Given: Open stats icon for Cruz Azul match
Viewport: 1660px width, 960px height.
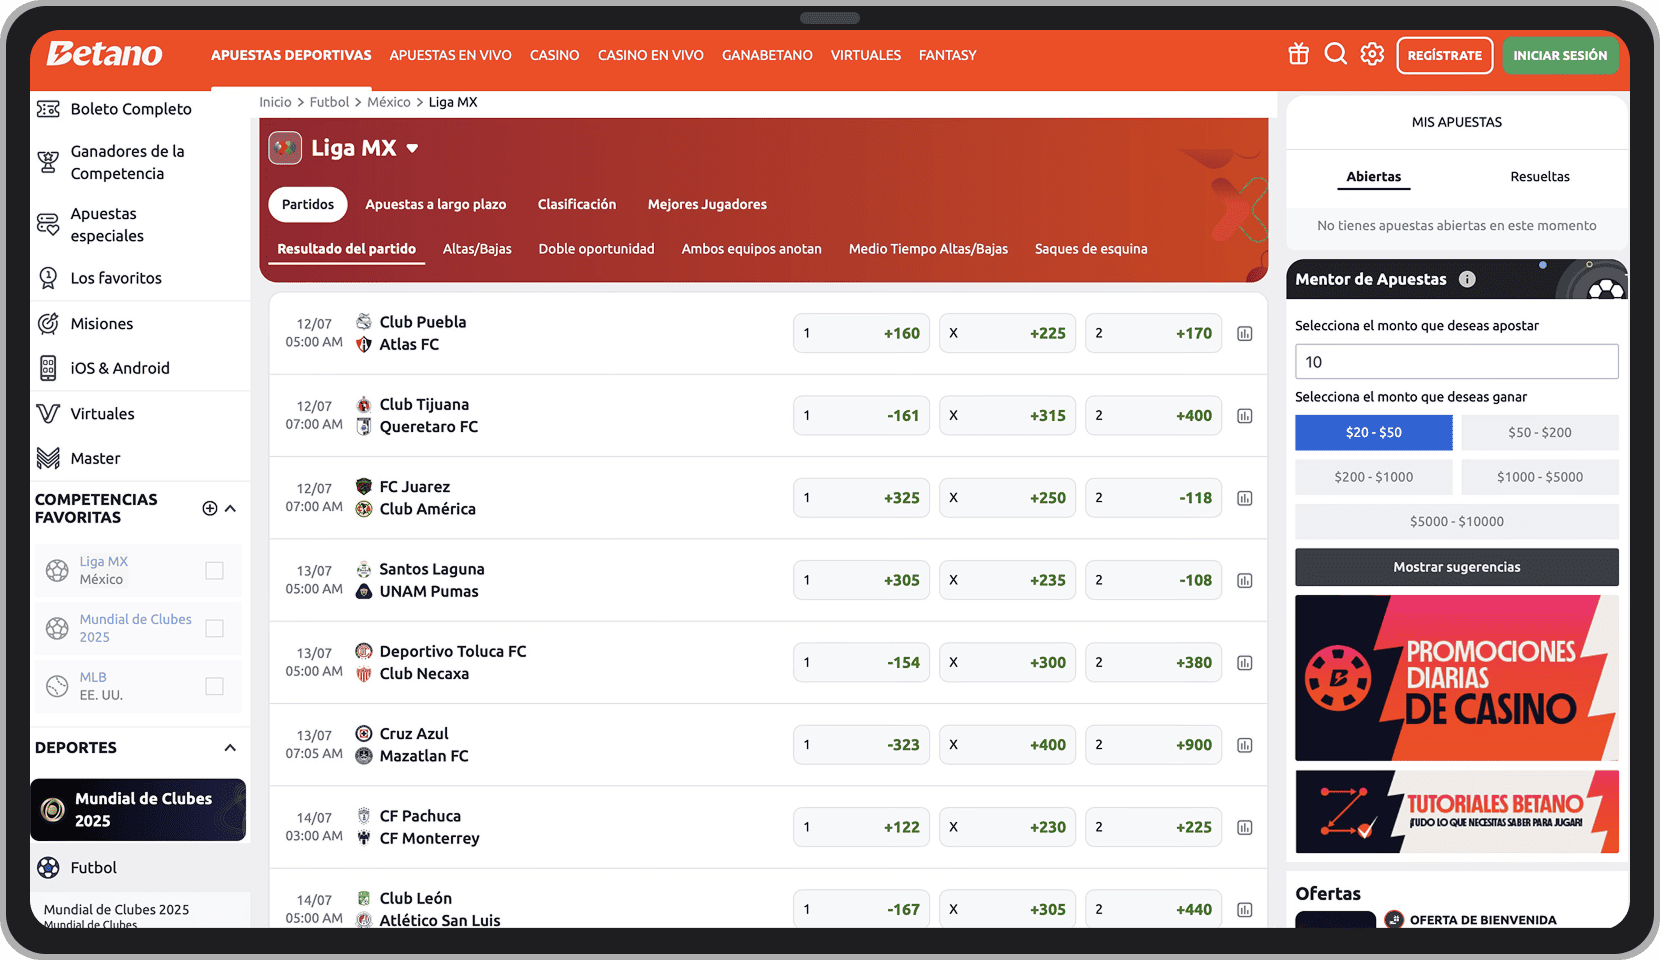Looking at the screenshot, I should point(1245,745).
